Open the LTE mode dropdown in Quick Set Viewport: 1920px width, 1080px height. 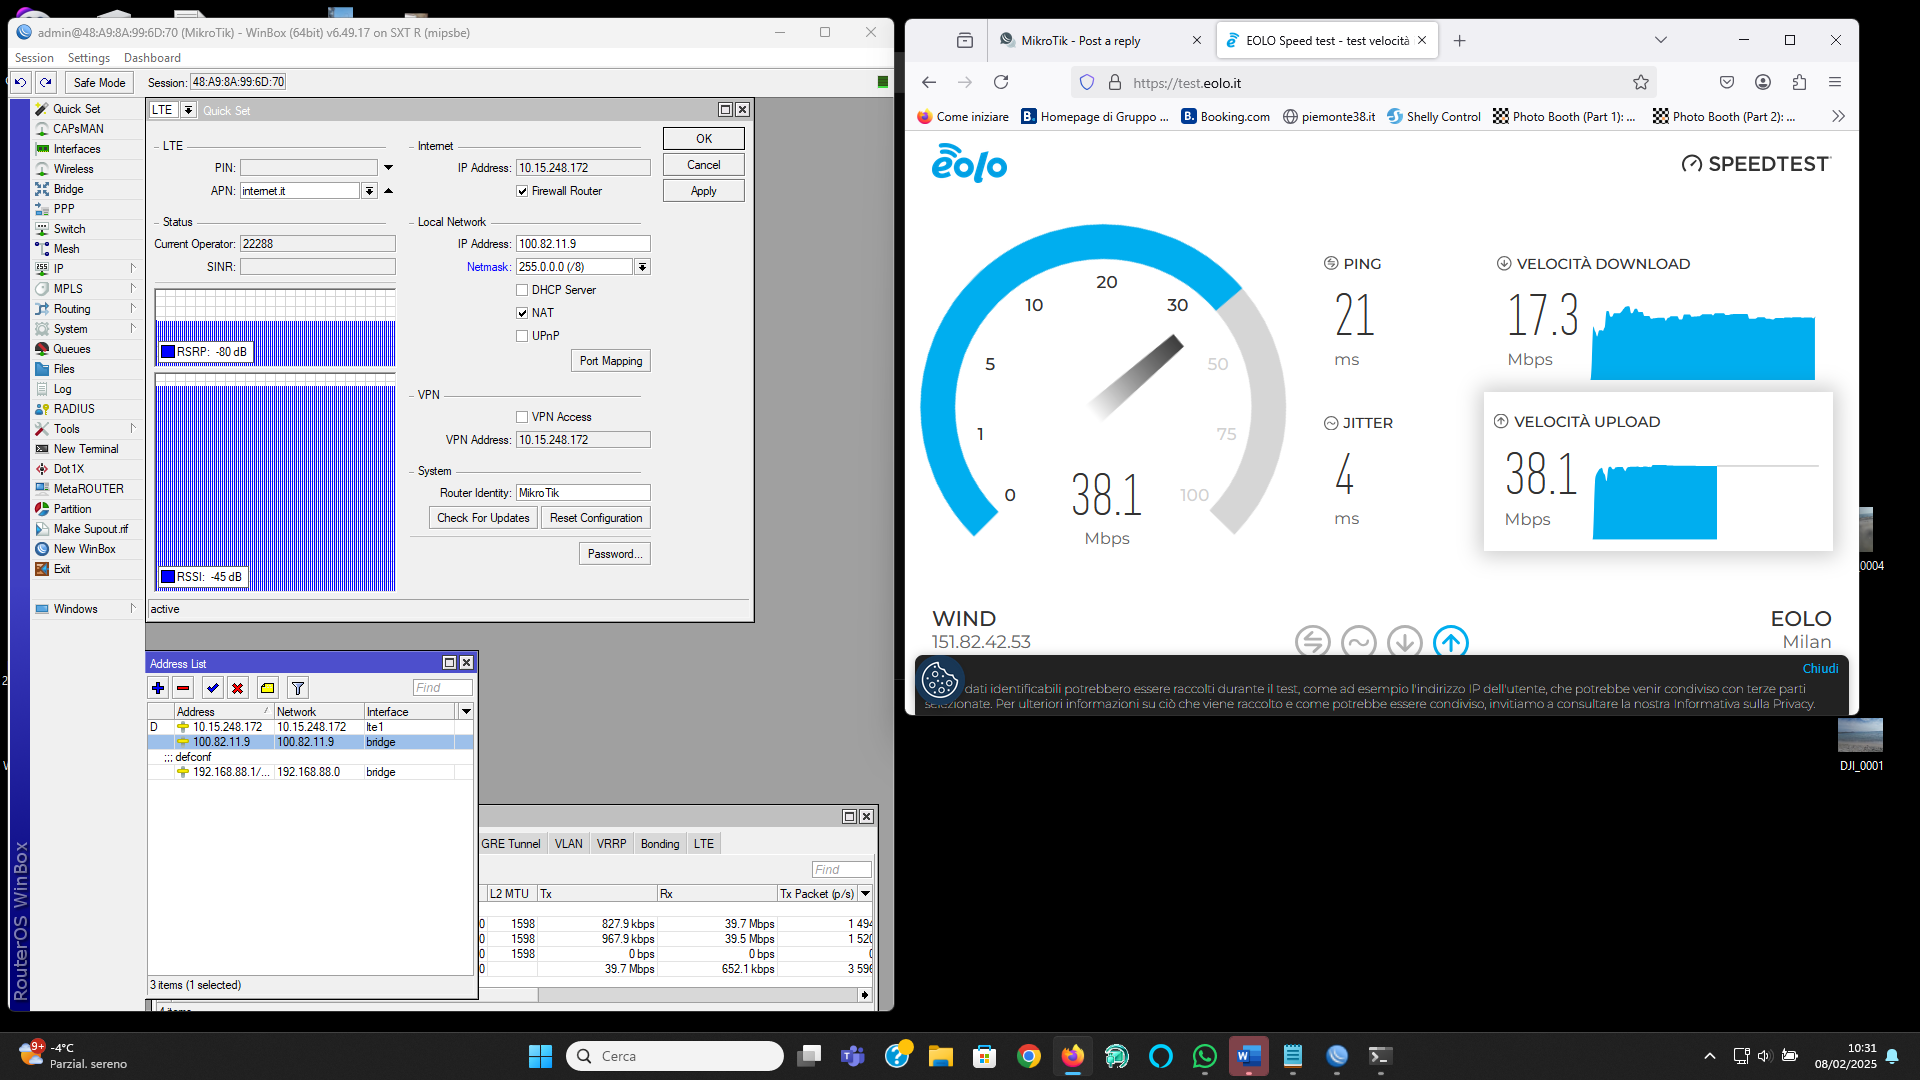[187, 110]
